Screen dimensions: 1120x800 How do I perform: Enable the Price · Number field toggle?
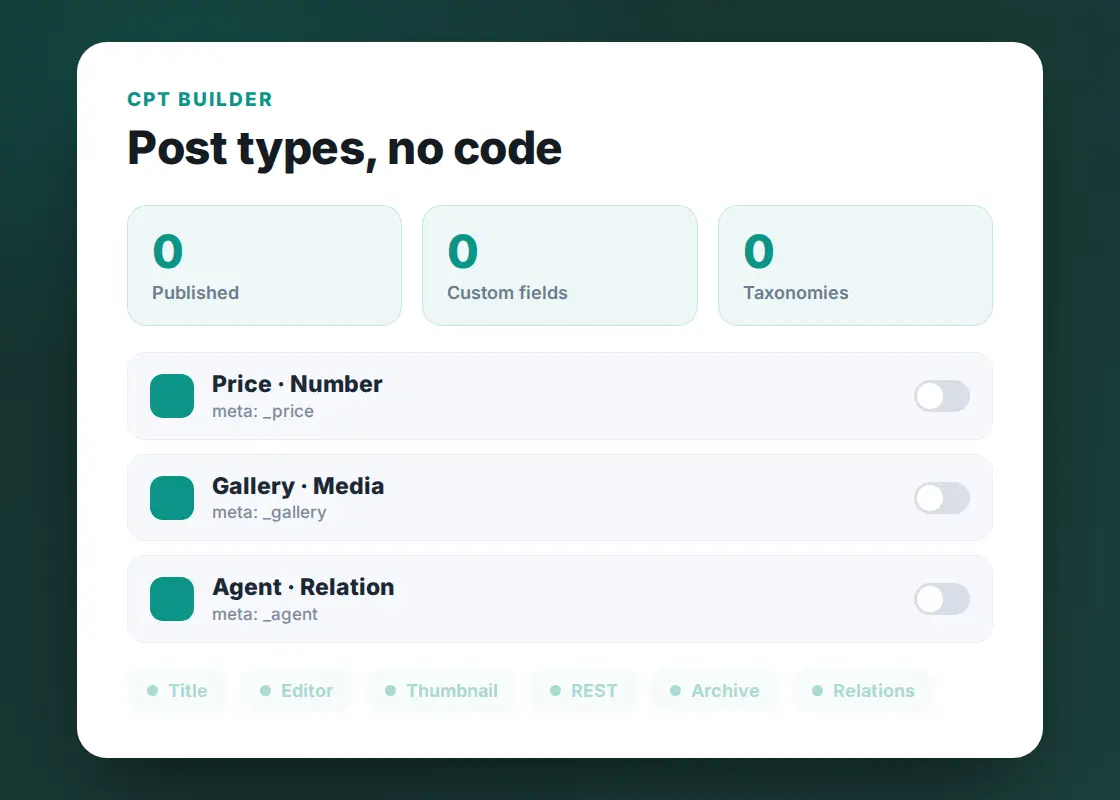tap(942, 396)
